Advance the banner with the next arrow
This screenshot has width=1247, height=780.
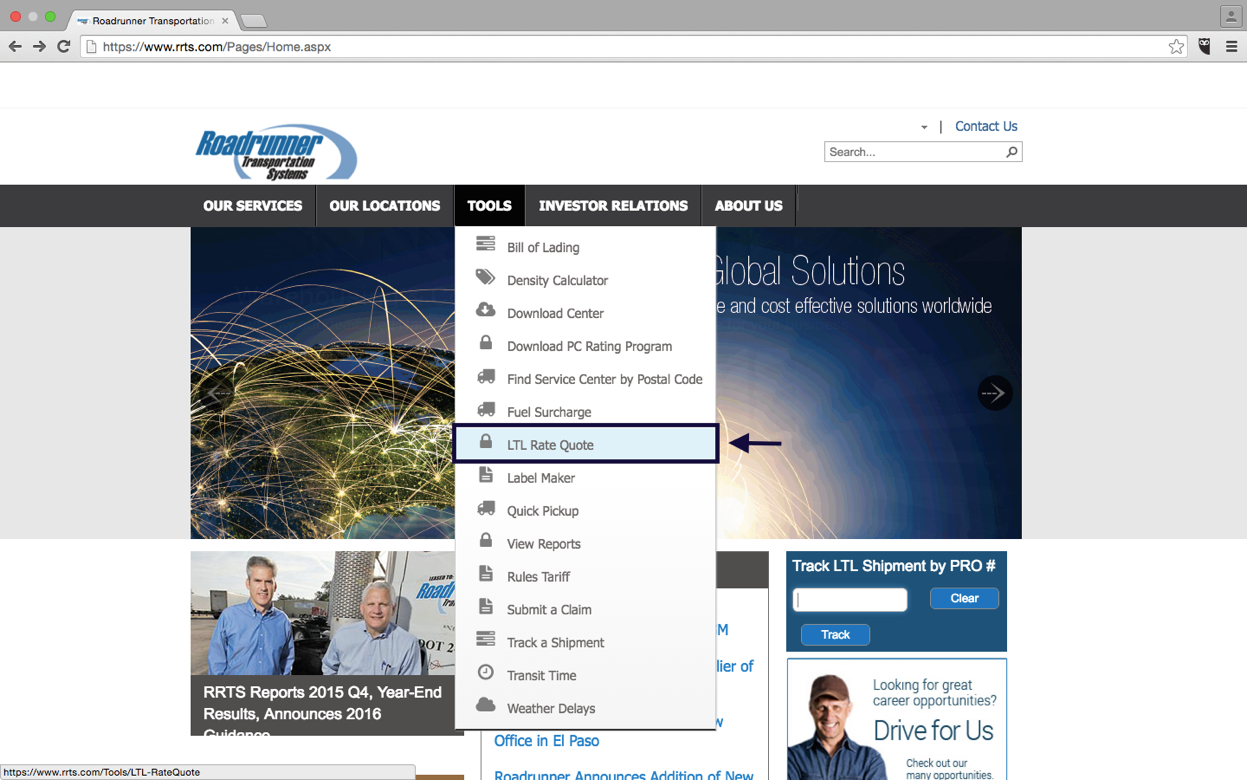point(994,393)
